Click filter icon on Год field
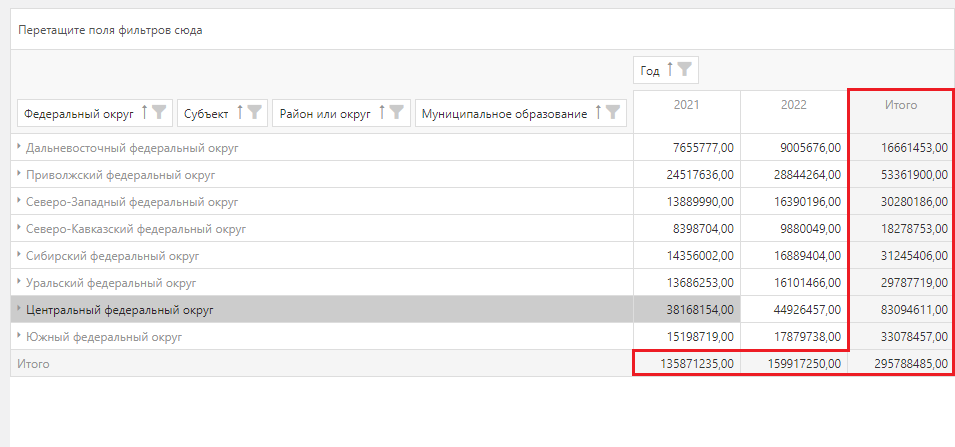This screenshot has width=955, height=447. click(684, 70)
